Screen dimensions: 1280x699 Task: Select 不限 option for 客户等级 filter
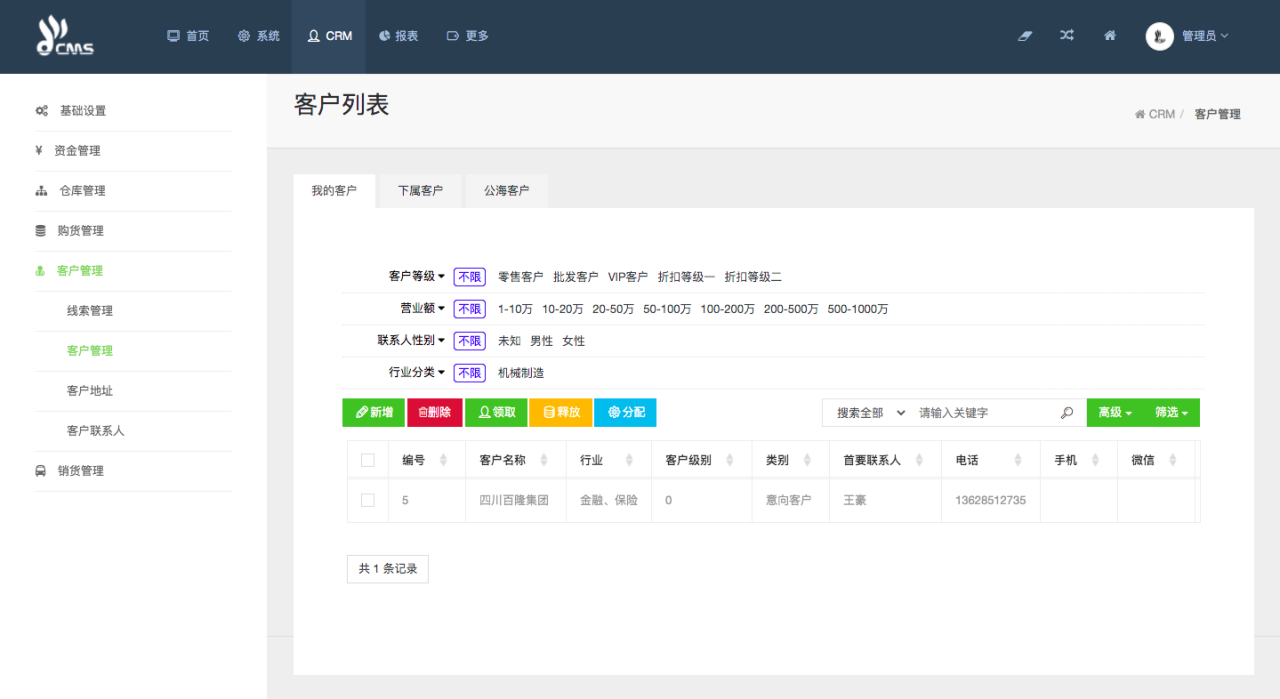pos(469,277)
